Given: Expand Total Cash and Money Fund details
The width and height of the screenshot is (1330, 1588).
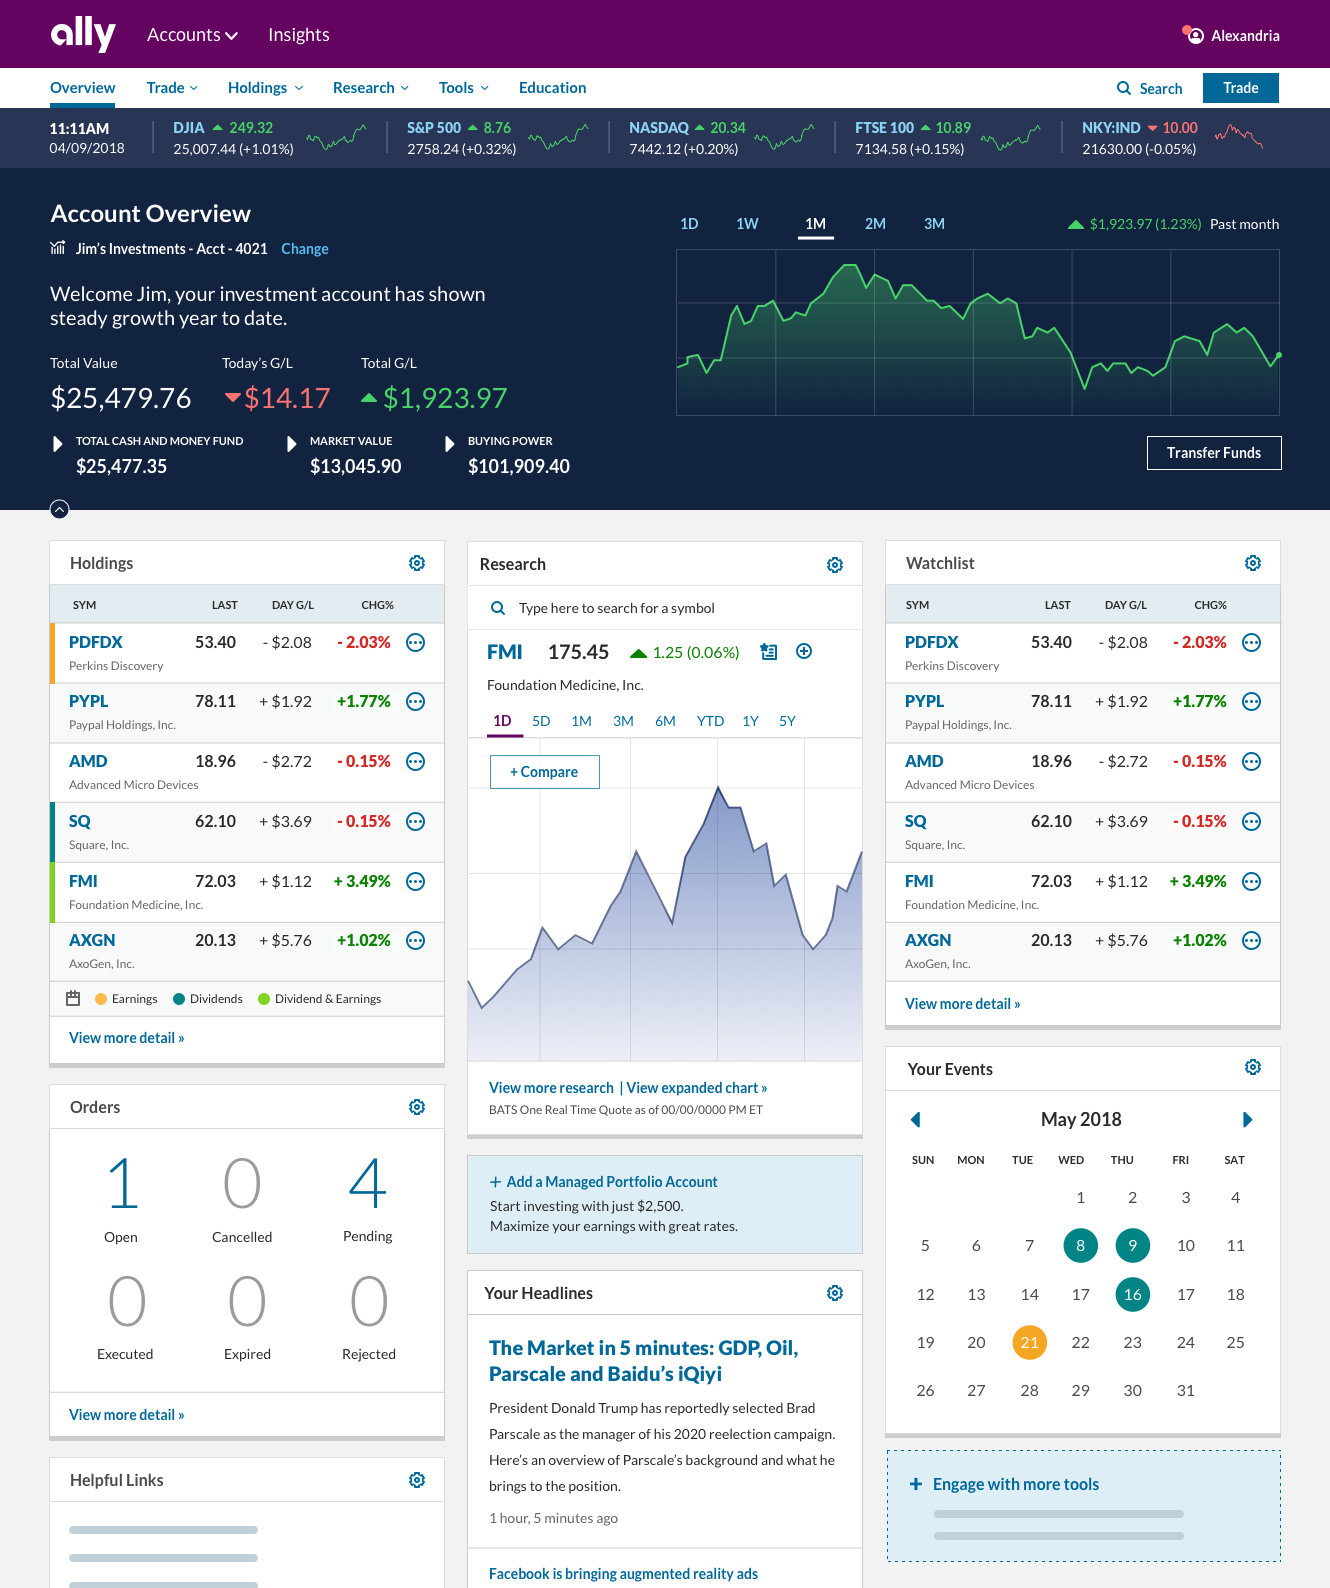Looking at the screenshot, I should point(58,444).
